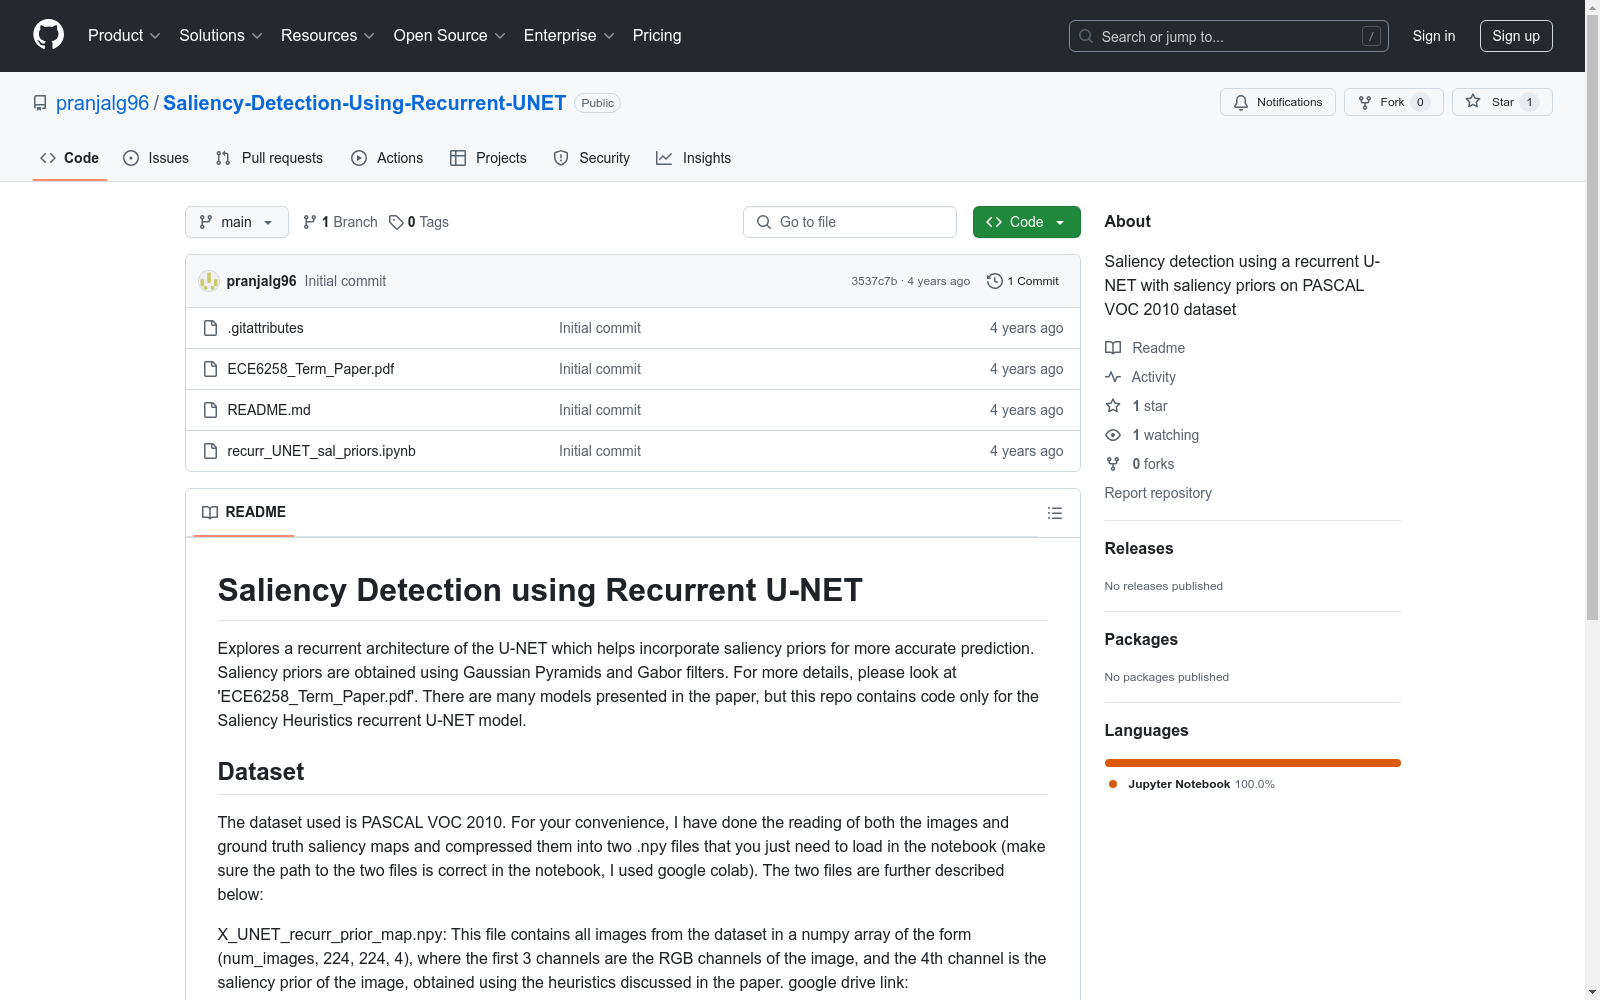This screenshot has height=1000, width=1600.
Task: Click the Report repository link
Action: pyautogui.click(x=1158, y=493)
